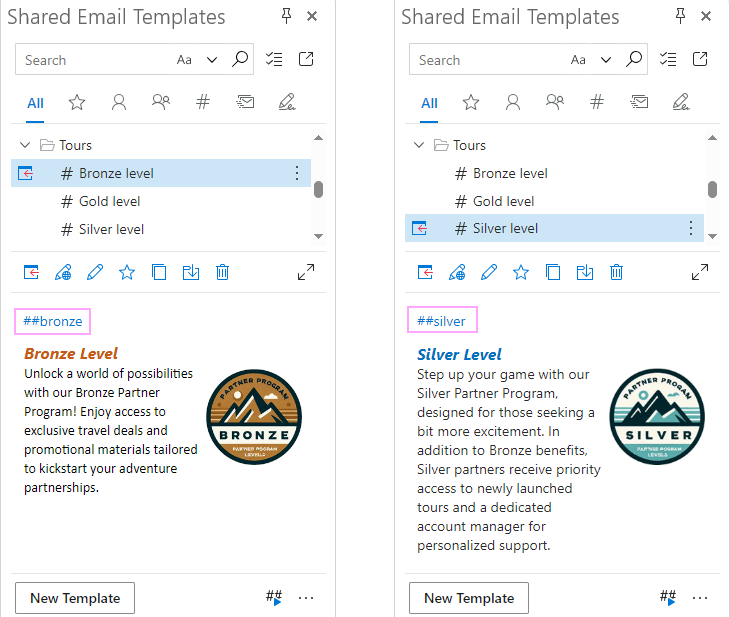Paste bronze template from left toolbar
Image resolution: width=730 pixels, height=617 pixels.
pos(31,272)
